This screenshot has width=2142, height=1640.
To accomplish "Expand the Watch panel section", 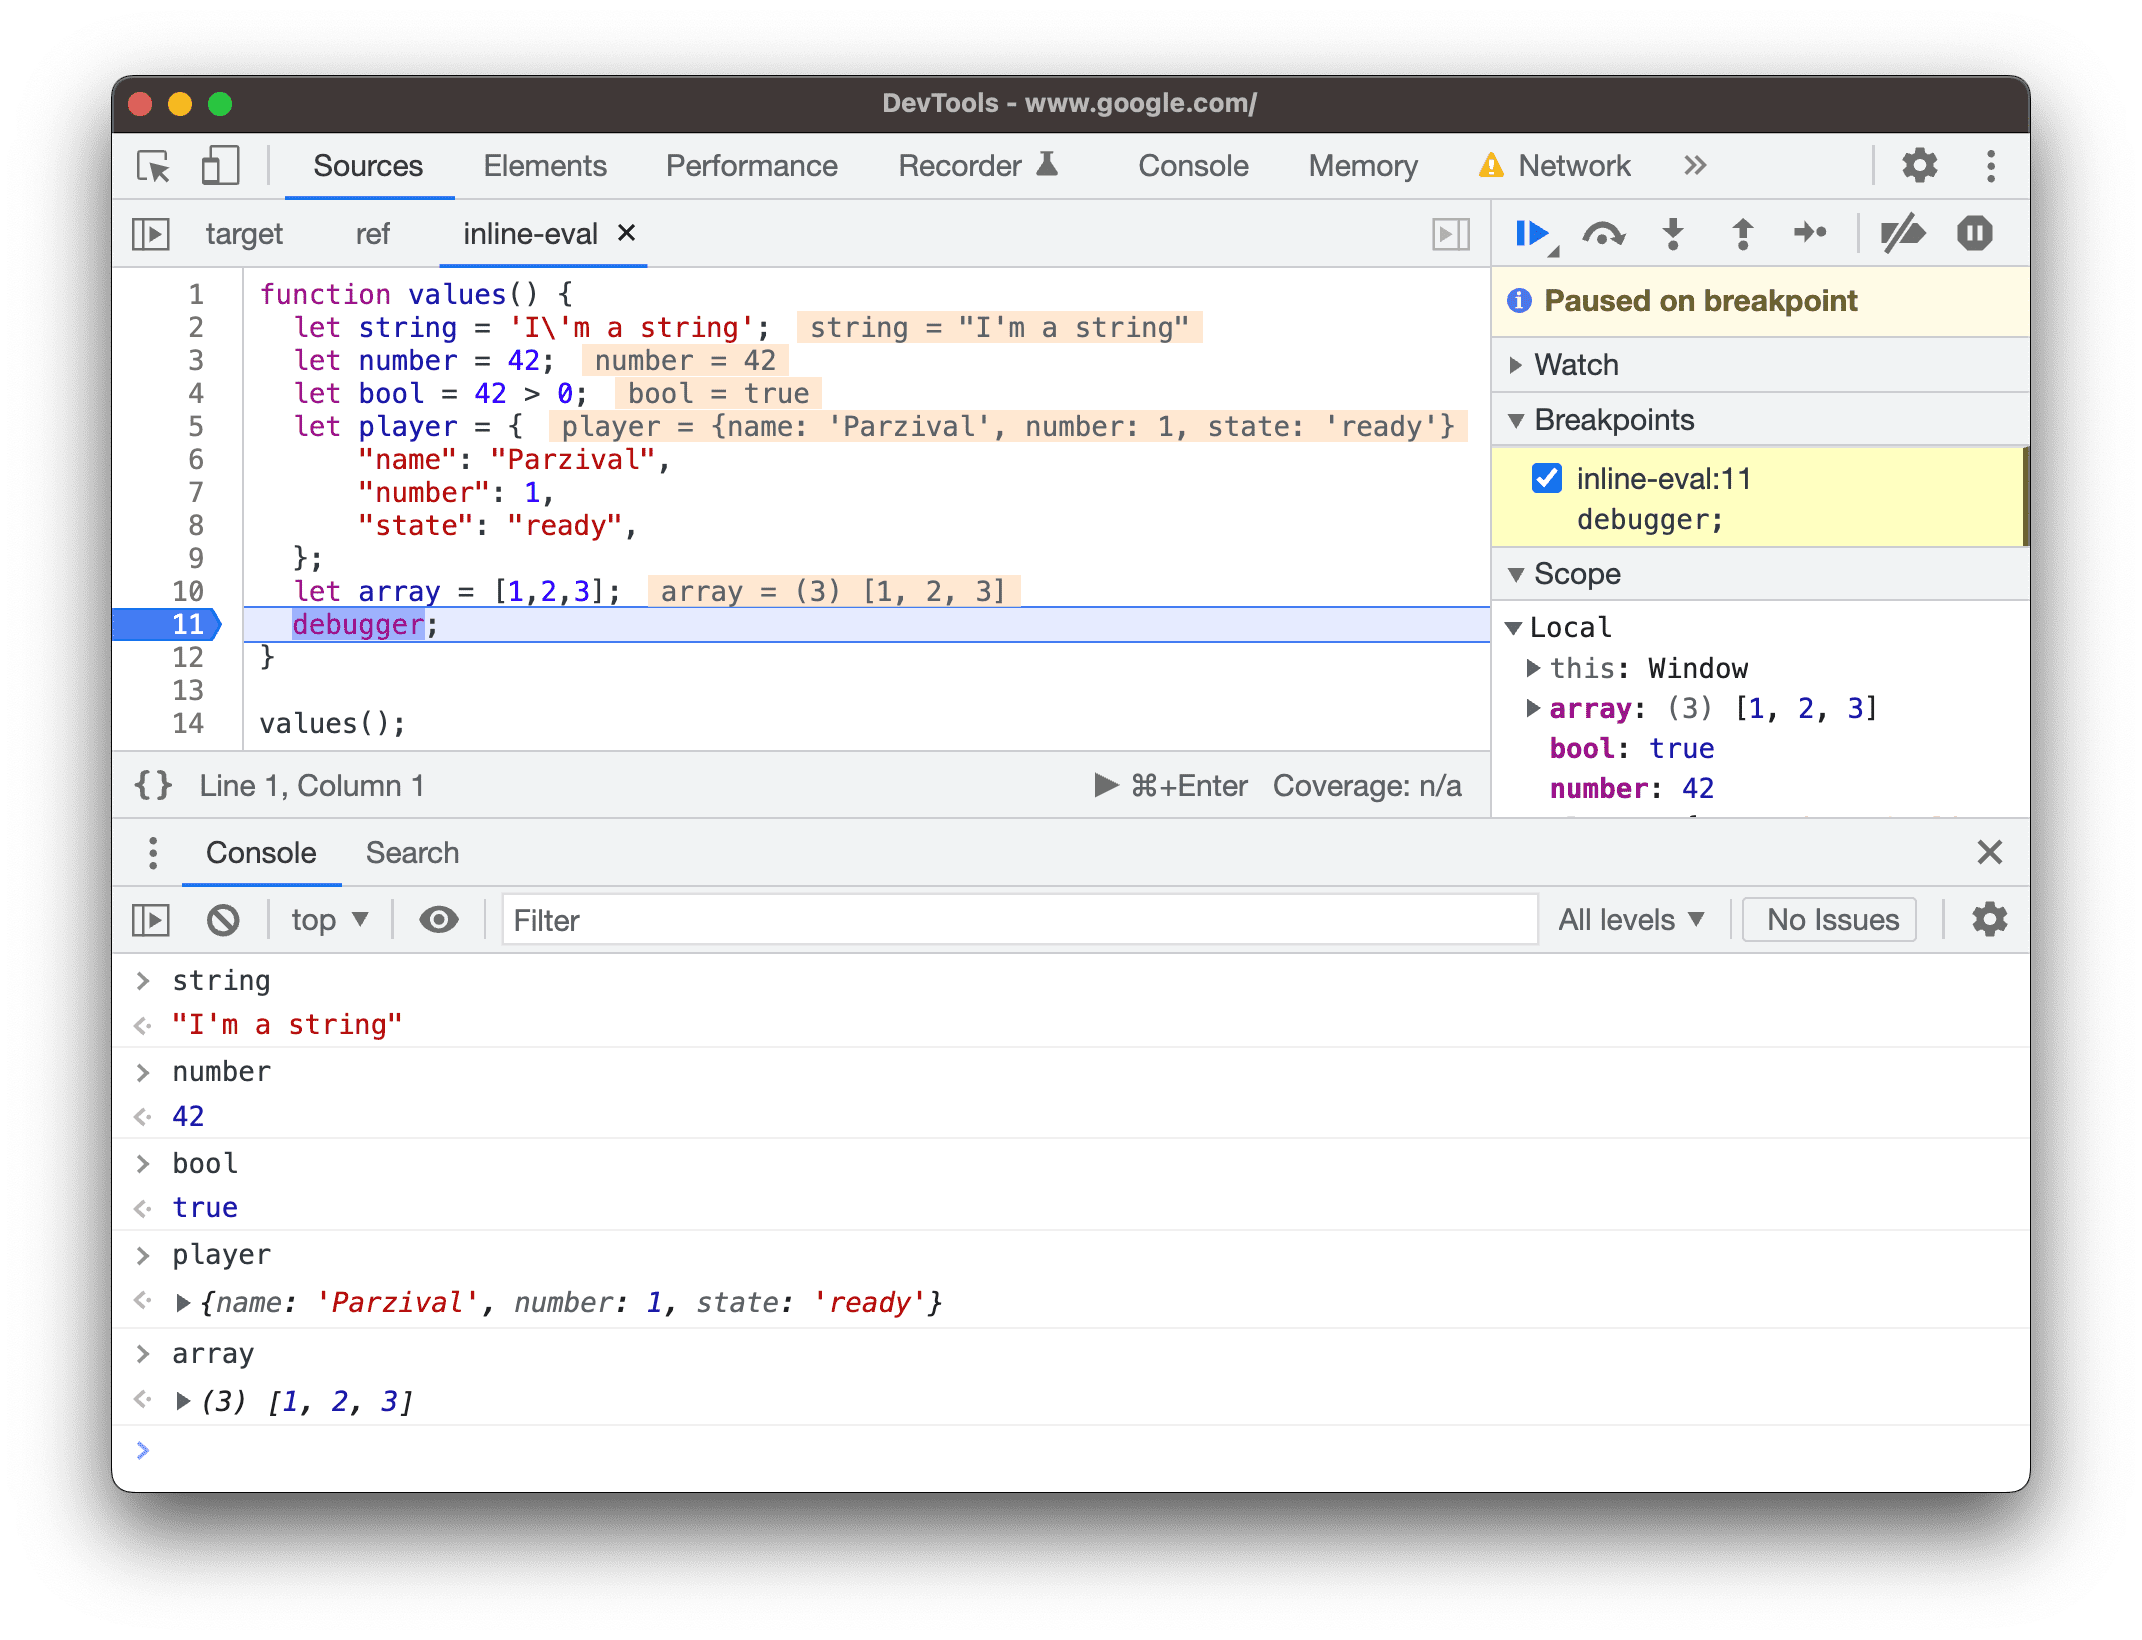I will 1522,363.
